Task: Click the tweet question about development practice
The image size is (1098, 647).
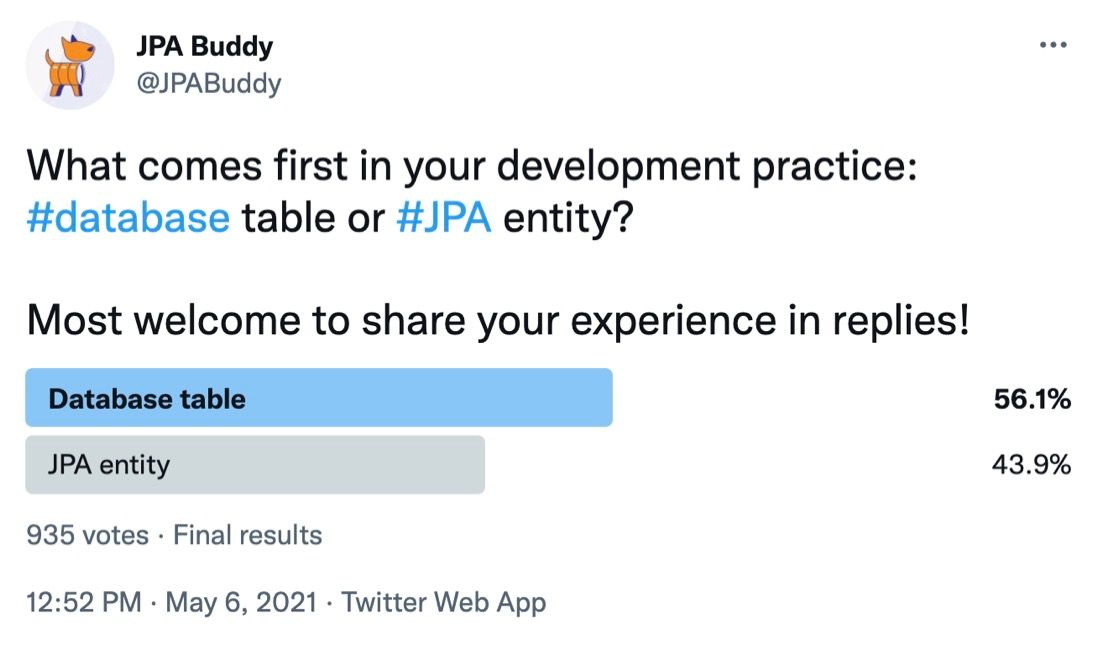Action: tap(471, 192)
